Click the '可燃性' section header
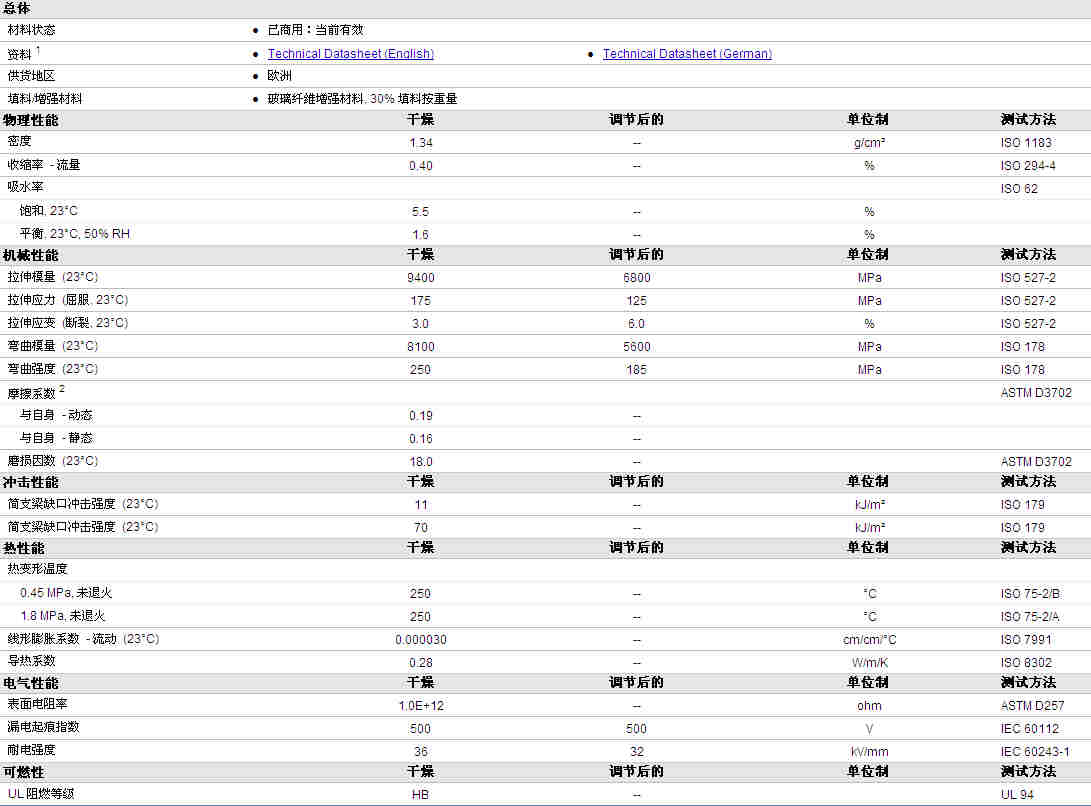Image resolution: width=1091 pixels, height=806 pixels. pyautogui.click(x=24, y=773)
